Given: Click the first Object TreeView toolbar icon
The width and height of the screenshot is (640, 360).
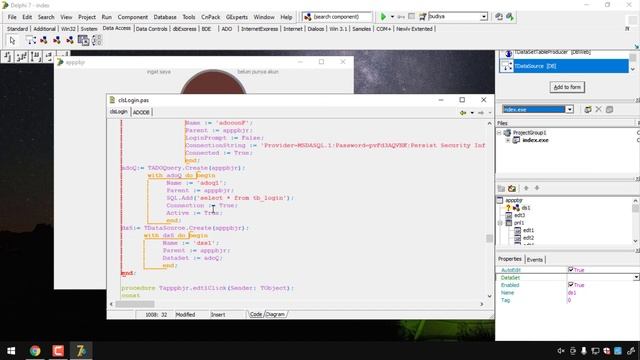Looking at the screenshot, I should [x=501, y=188].
